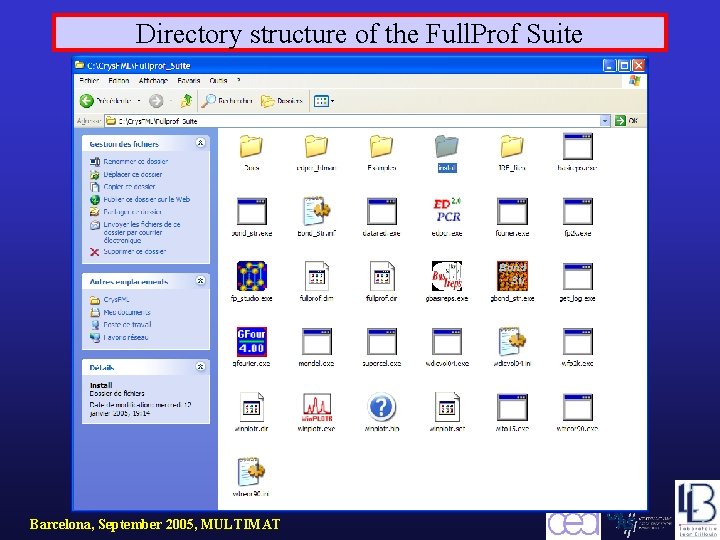Screen dimensions: 720x540
Task: Go to Poste de travail
Action: pyautogui.click(x=121, y=325)
